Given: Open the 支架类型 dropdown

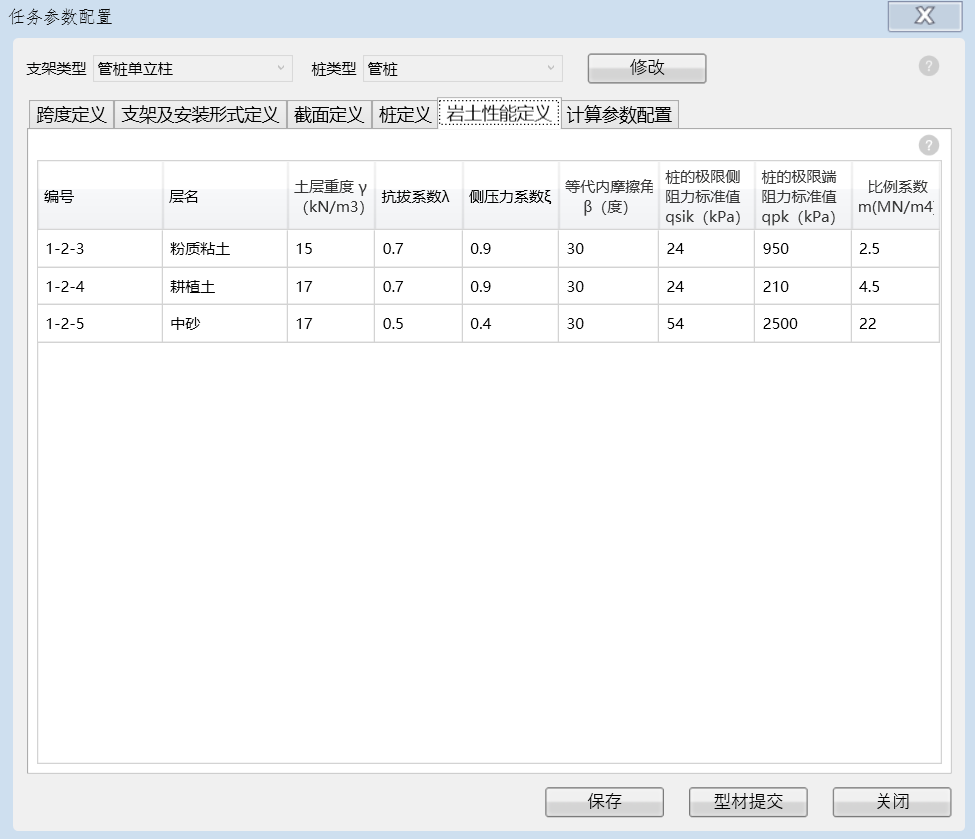Looking at the screenshot, I should (193, 69).
